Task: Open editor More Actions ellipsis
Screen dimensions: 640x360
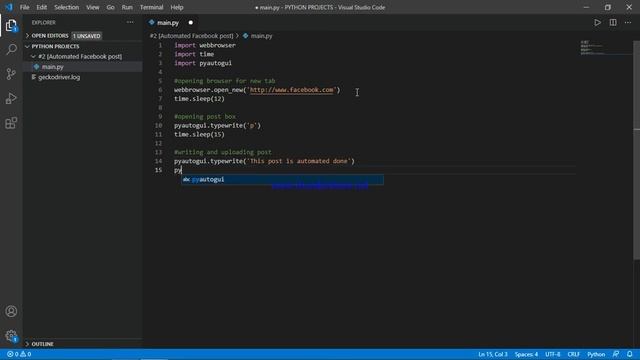Action: click(628, 23)
